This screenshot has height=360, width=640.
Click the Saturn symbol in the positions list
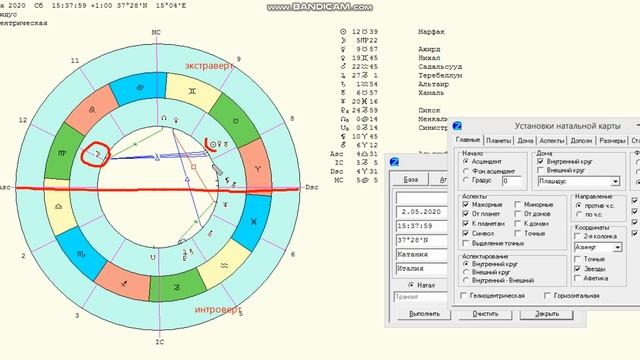343,84
